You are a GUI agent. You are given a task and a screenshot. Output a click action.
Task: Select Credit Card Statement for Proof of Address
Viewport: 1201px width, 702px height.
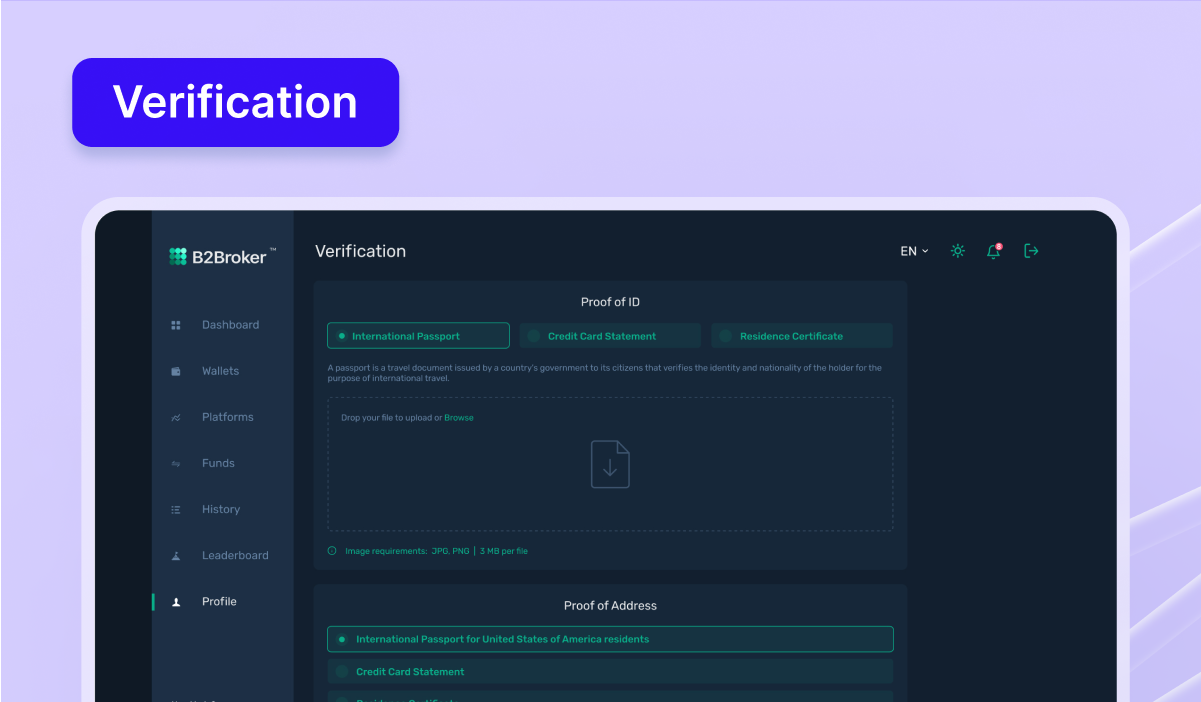(x=610, y=671)
